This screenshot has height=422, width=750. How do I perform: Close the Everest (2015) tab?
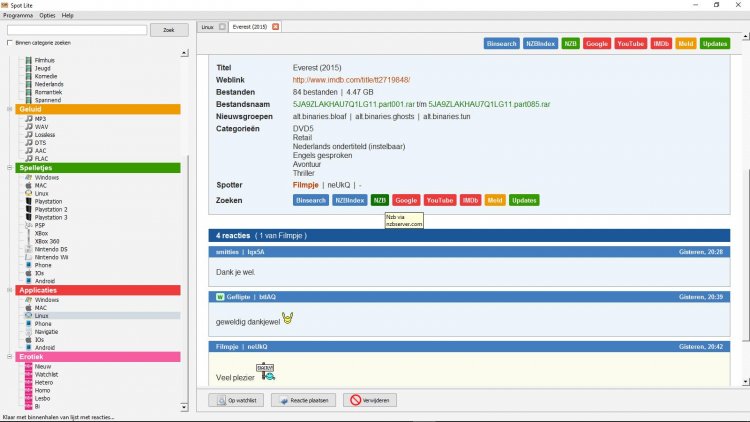276,27
